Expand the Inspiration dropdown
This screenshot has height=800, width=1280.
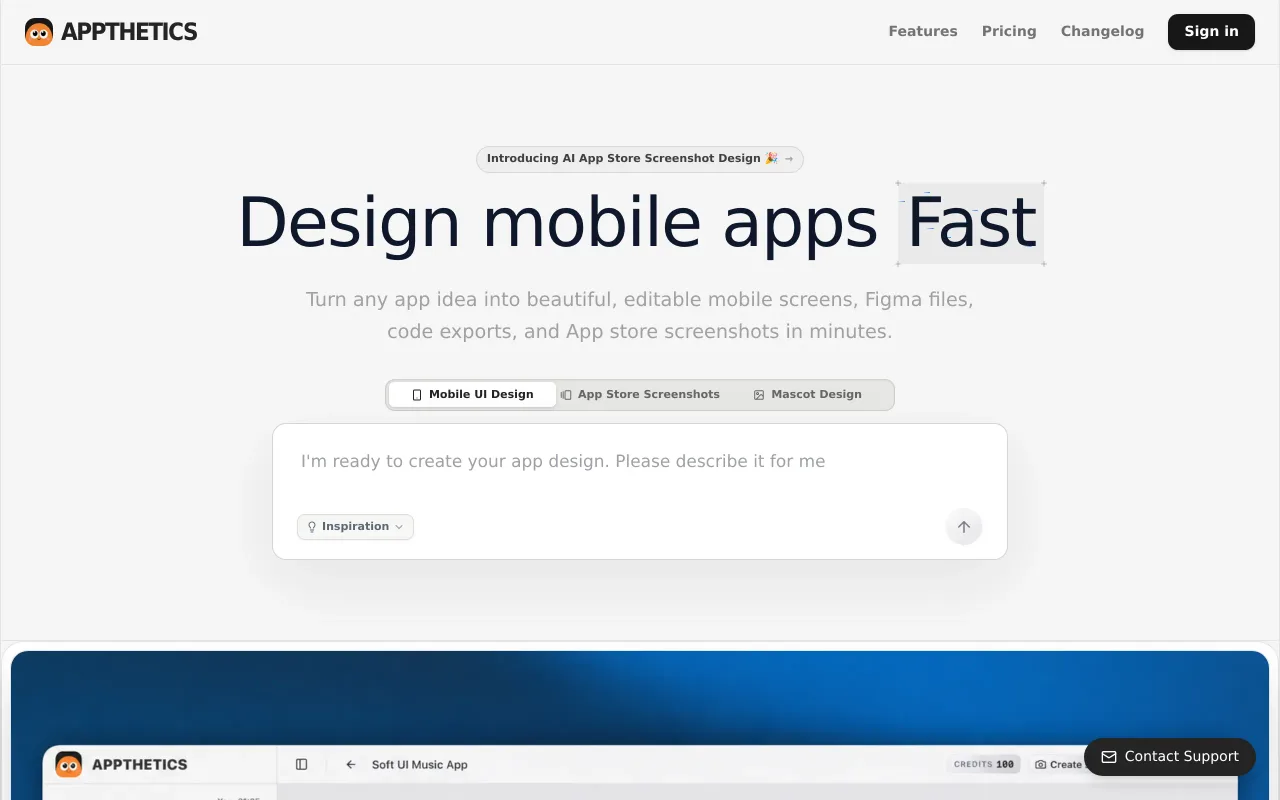point(355,527)
